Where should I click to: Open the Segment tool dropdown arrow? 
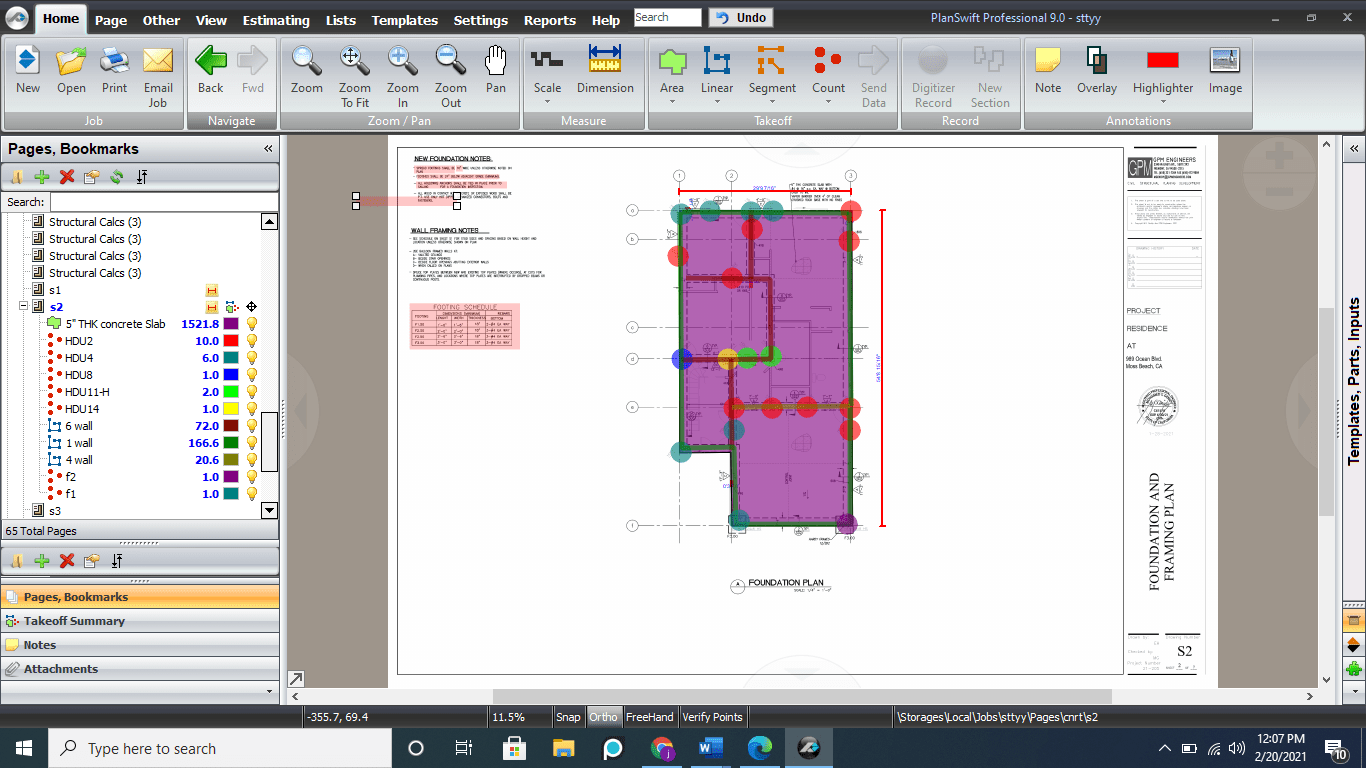772,101
